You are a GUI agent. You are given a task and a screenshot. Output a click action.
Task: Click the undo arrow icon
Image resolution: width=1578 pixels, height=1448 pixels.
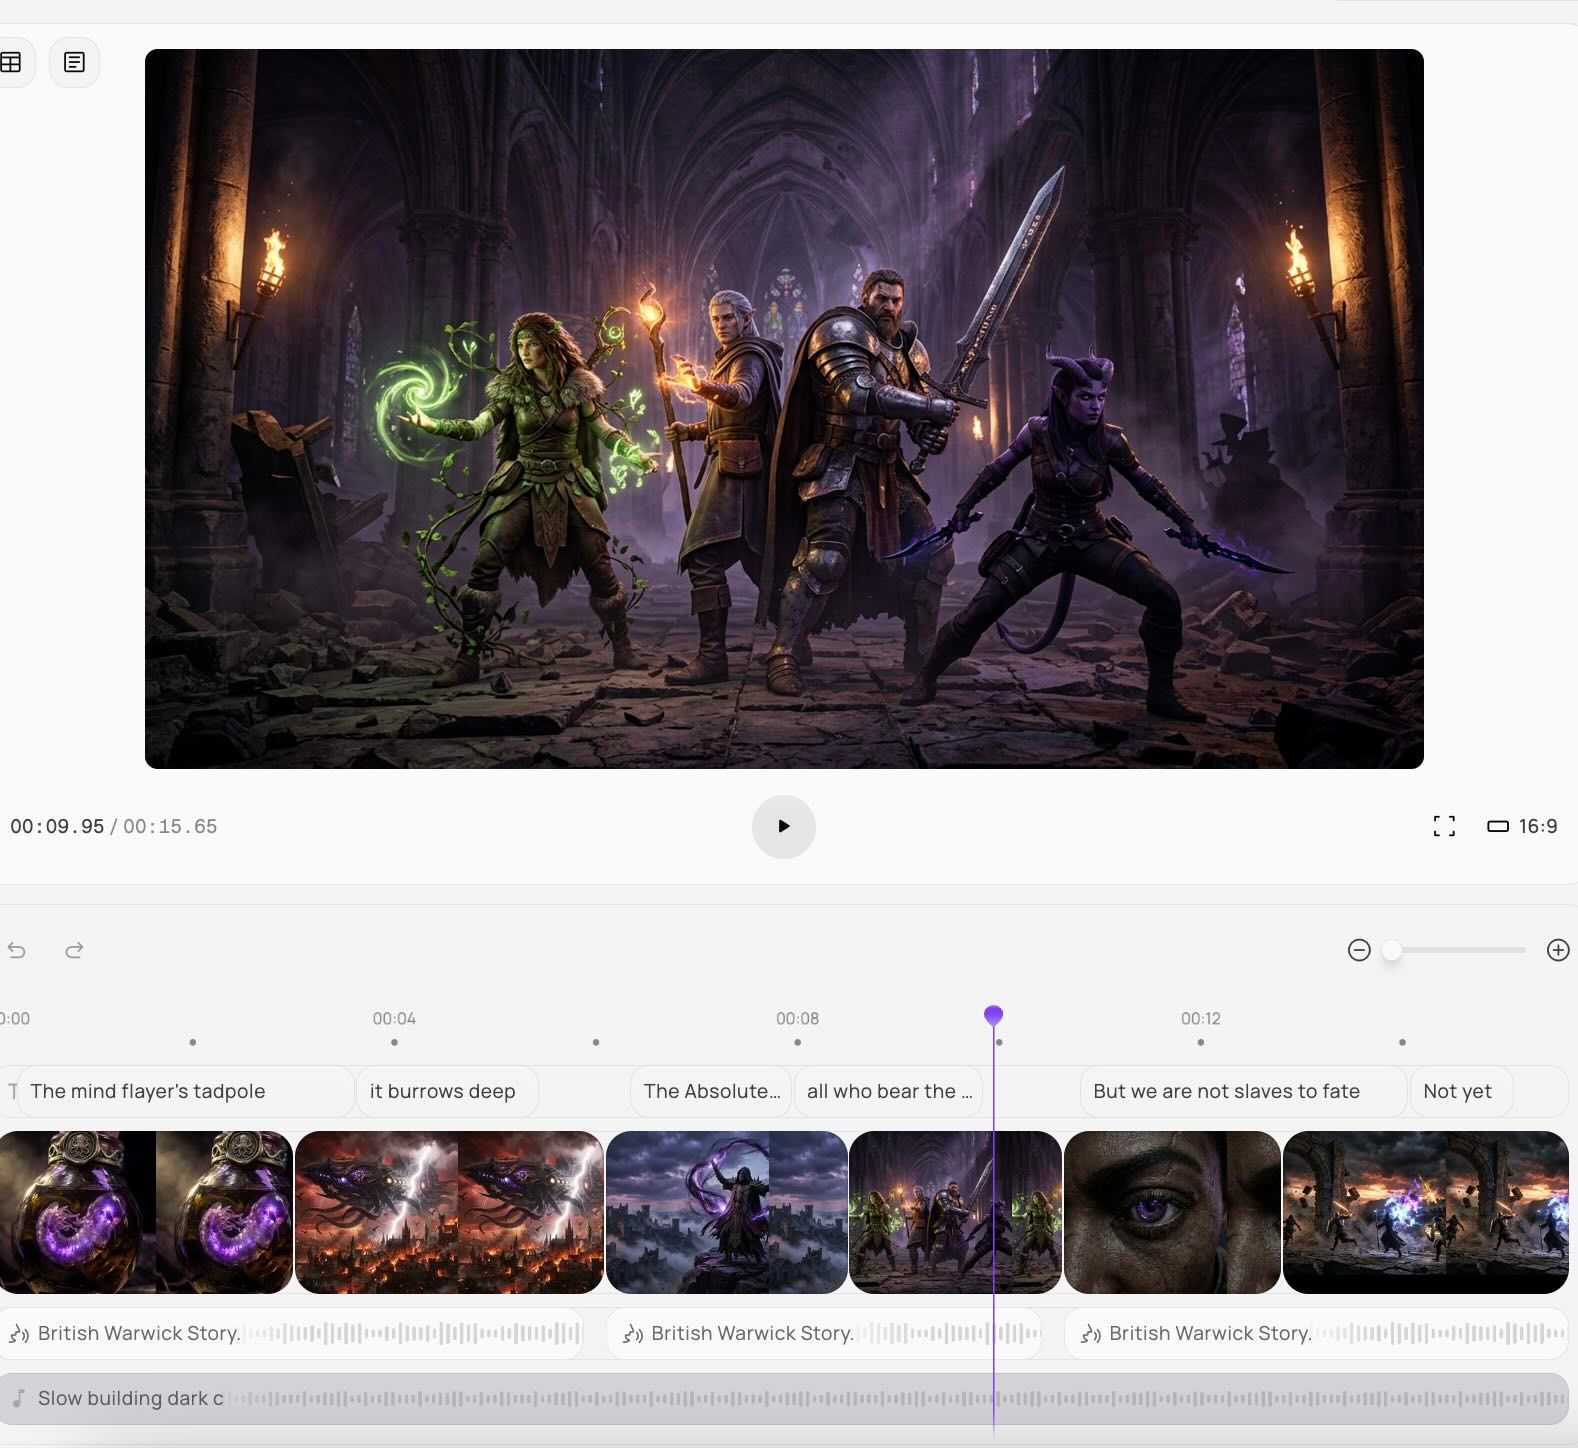17,950
